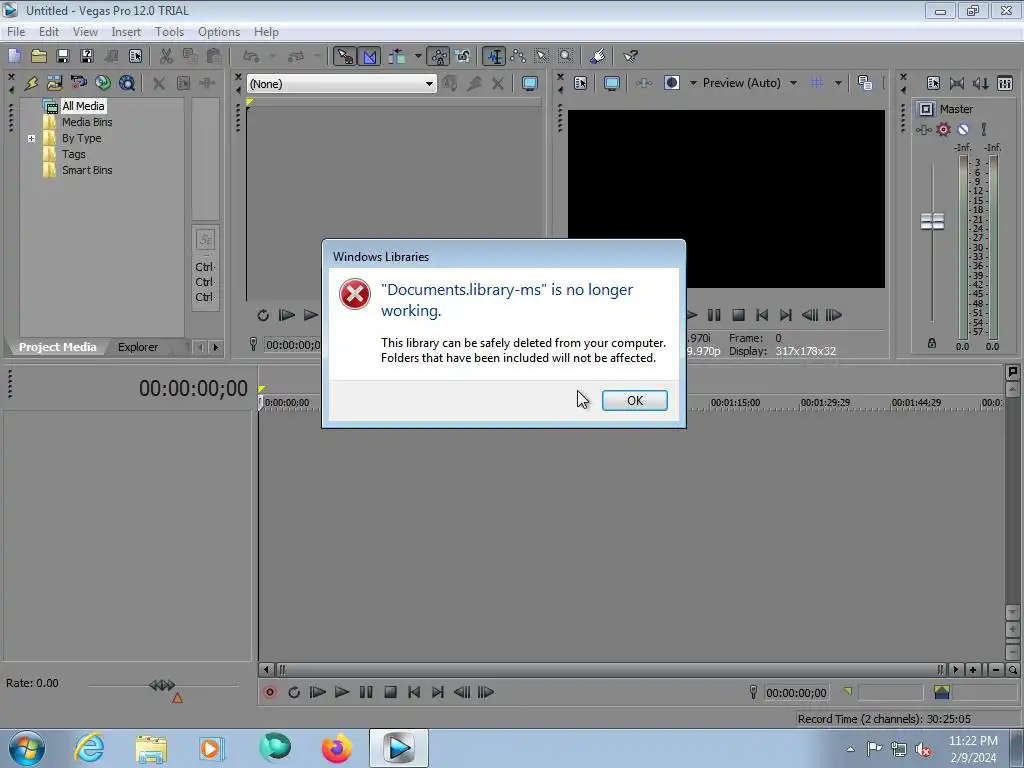Click Capture Video icon in Project Media

[x=55, y=83]
